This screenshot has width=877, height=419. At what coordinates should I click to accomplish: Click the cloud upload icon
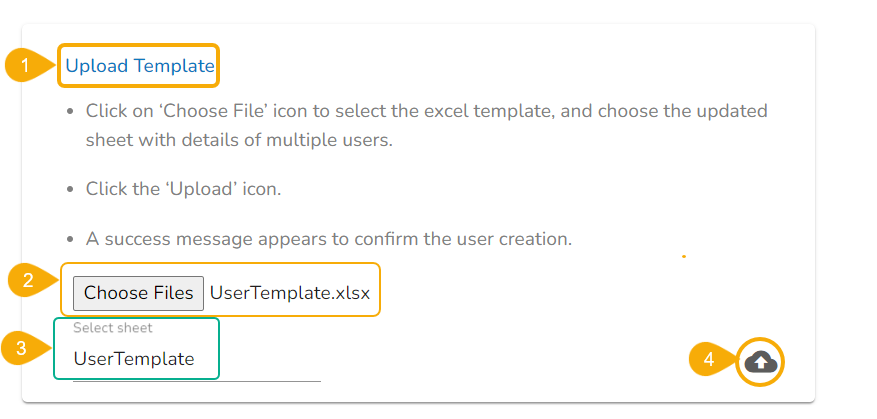(761, 361)
